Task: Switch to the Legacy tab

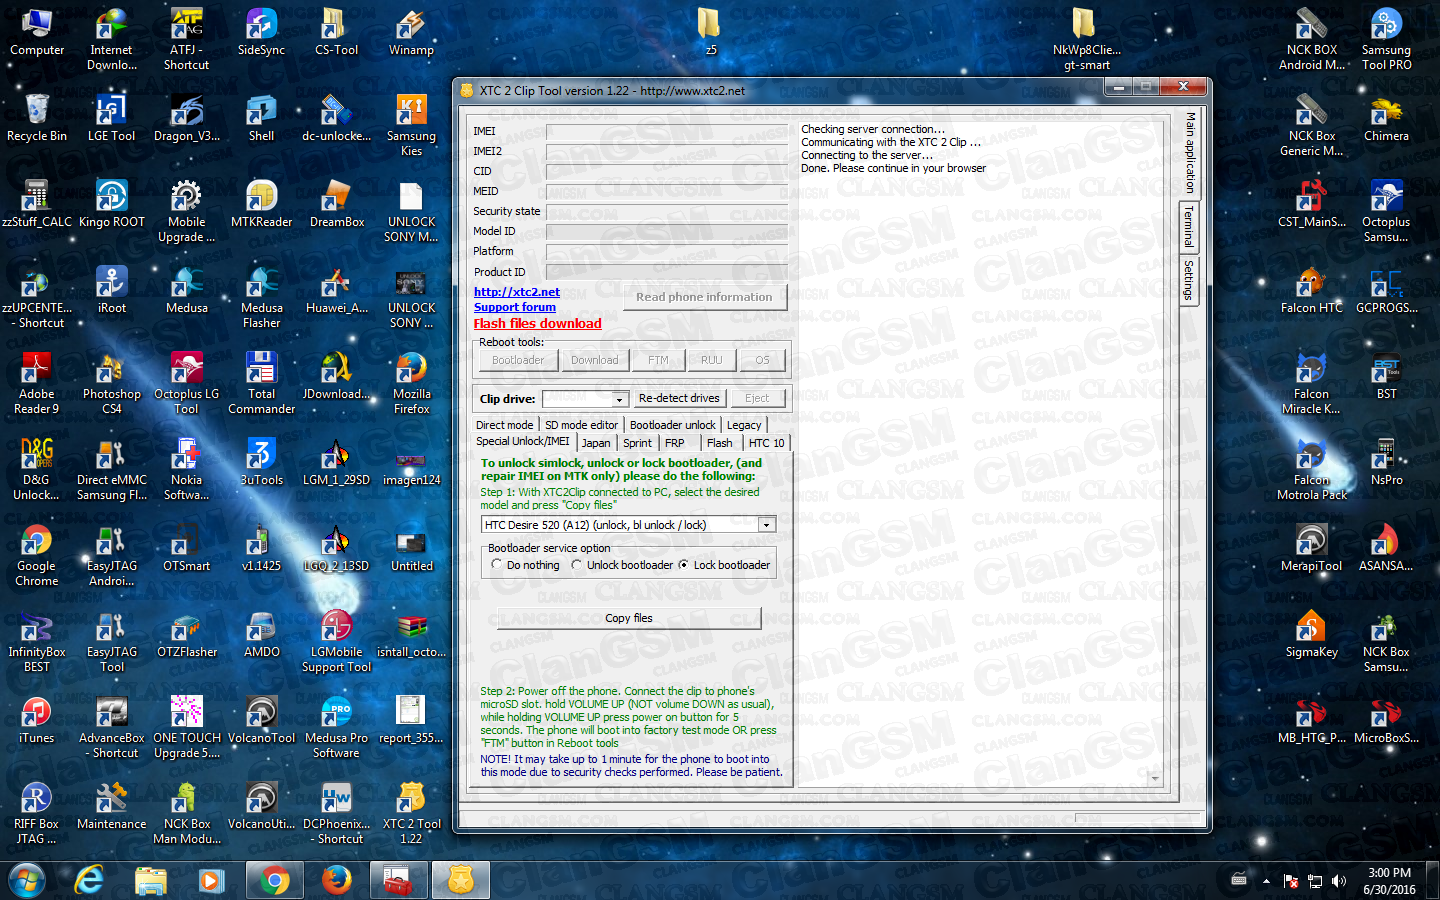Action: point(743,425)
